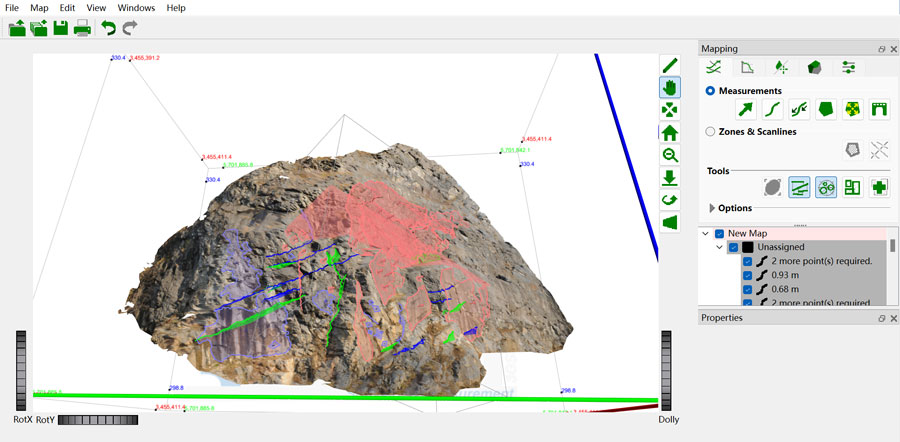Image resolution: width=900 pixels, height=442 pixels.
Task: Click the undo arrow in toolbar
Action: coord(108,28)
